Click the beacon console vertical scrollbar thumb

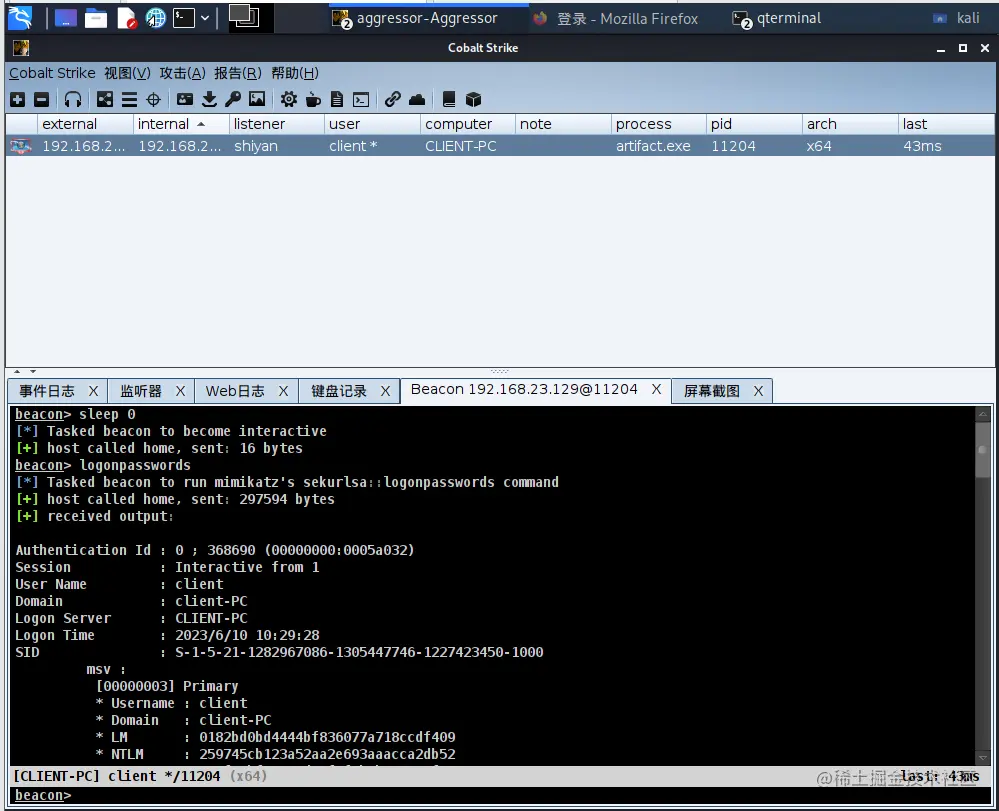[x=983, y=452]
